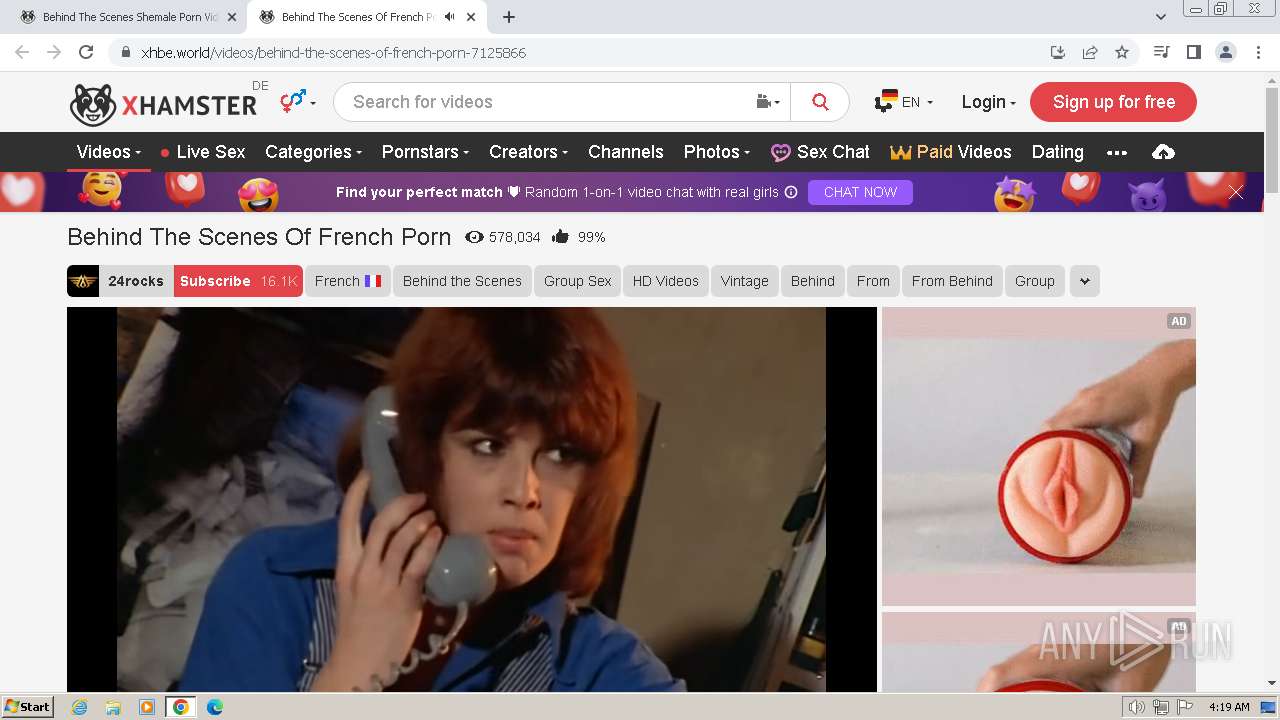Expand the Photos menu

(716, 152)
